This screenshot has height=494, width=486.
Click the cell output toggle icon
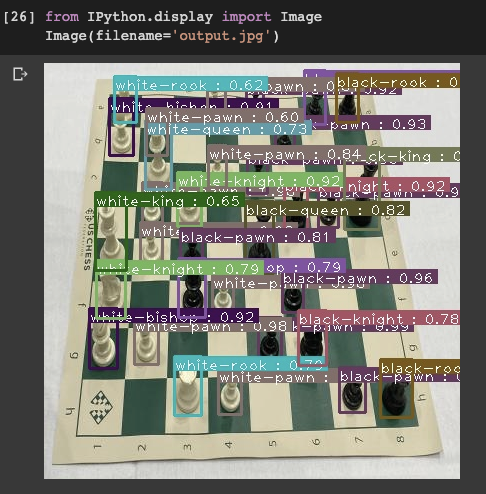point(20,74)
